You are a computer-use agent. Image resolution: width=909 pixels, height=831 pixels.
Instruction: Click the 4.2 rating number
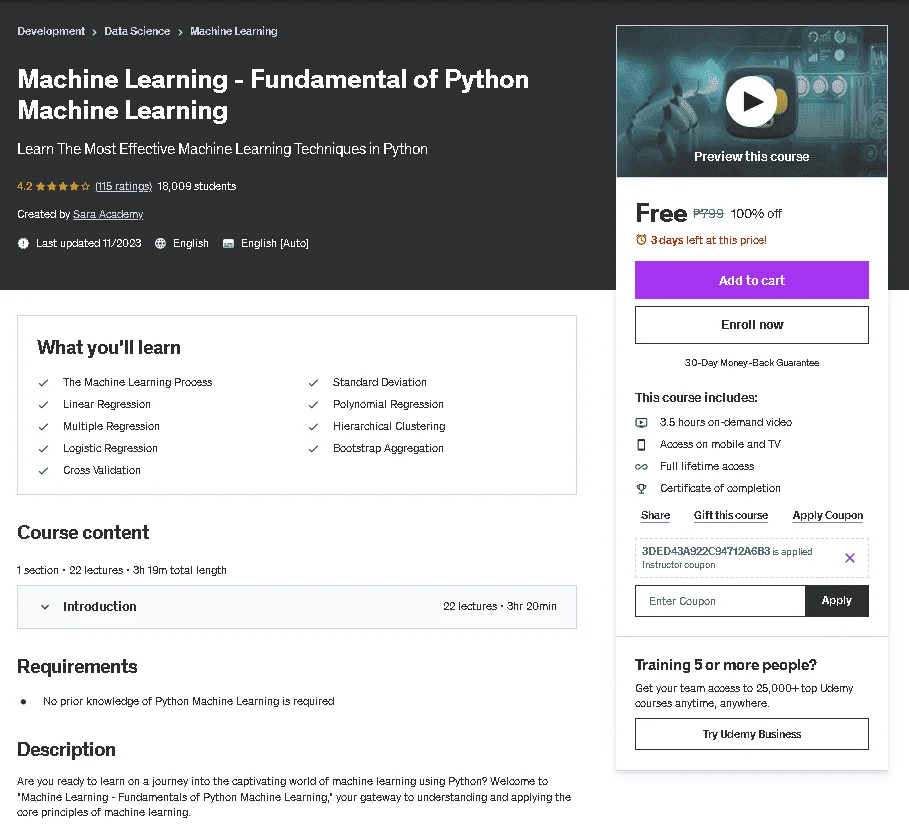(25, 186)
